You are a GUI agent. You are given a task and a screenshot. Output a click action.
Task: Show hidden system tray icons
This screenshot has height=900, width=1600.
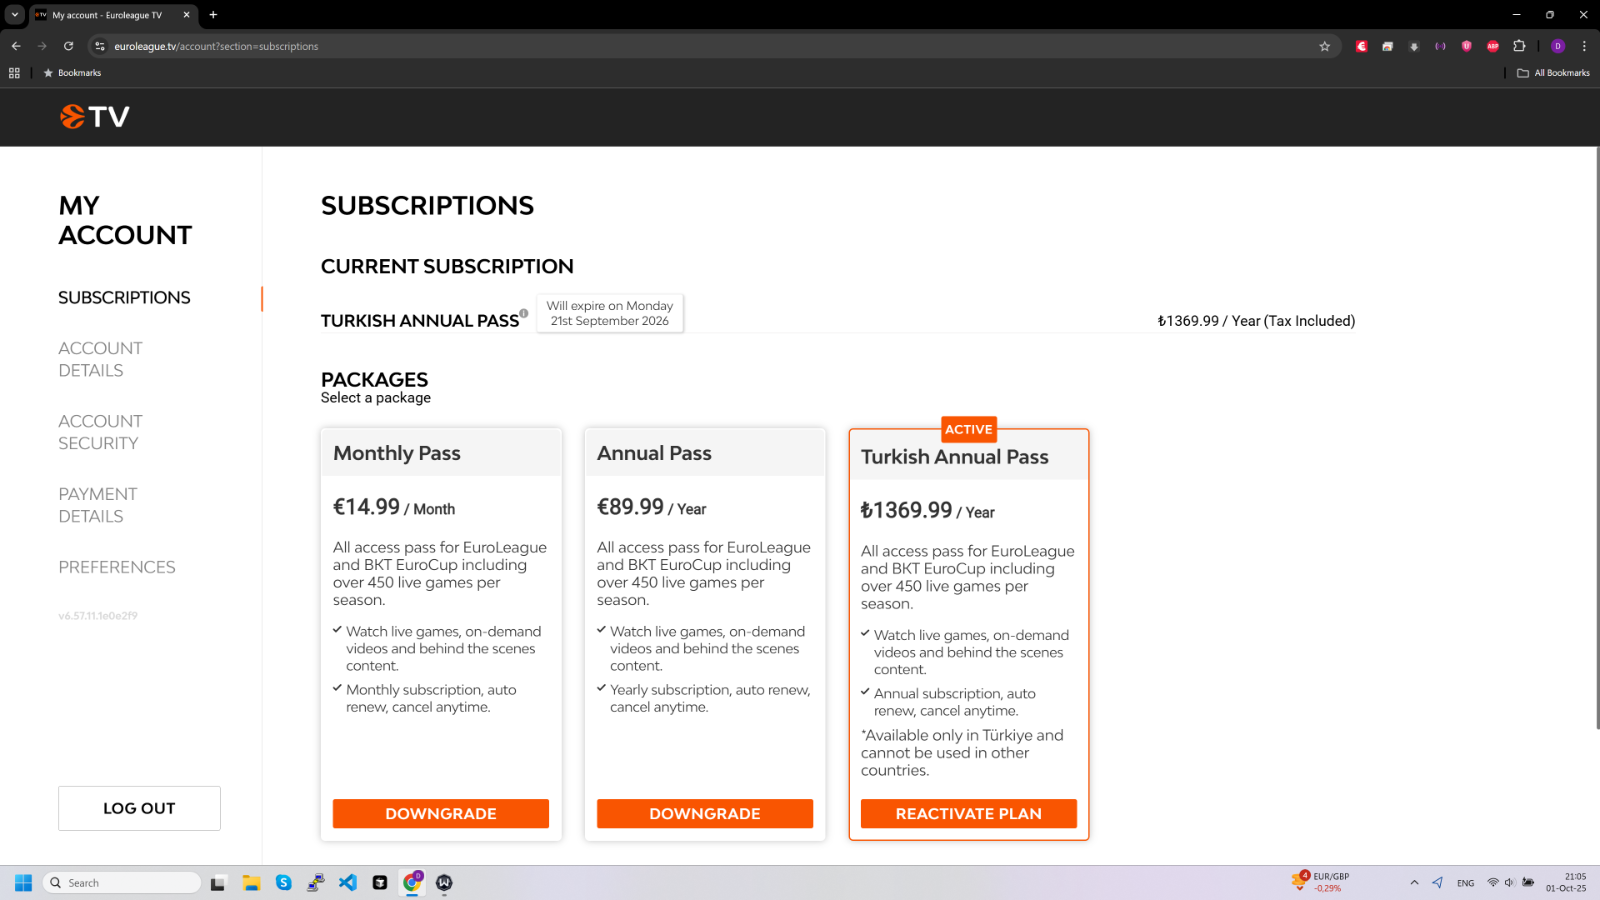(1414, 883)
